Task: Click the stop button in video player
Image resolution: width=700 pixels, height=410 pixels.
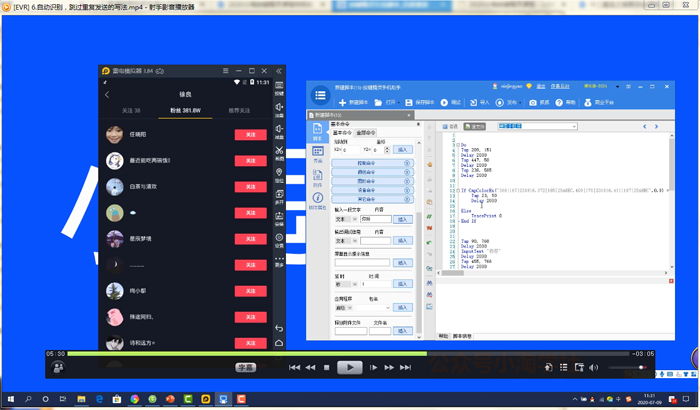Action: 326,368
